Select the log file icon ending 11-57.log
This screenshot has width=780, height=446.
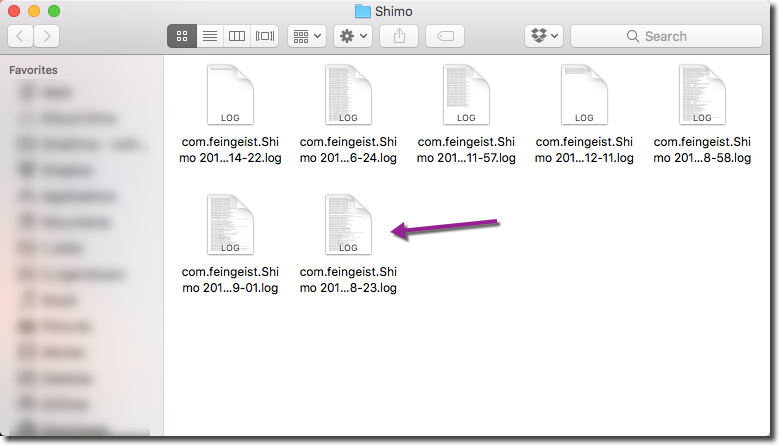pos(466,94)
